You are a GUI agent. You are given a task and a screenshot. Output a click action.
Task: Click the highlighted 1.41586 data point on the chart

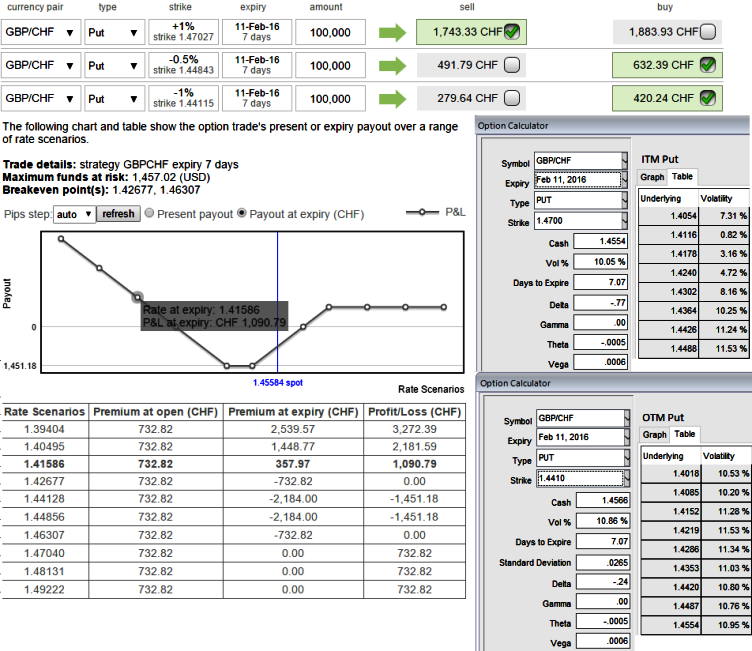coord(137,297)
